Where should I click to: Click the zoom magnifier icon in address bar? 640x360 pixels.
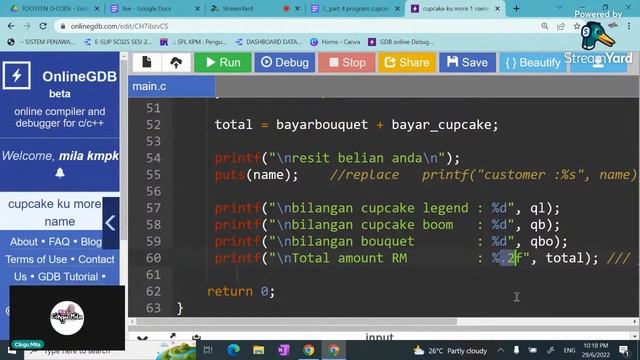coord(545,26)
